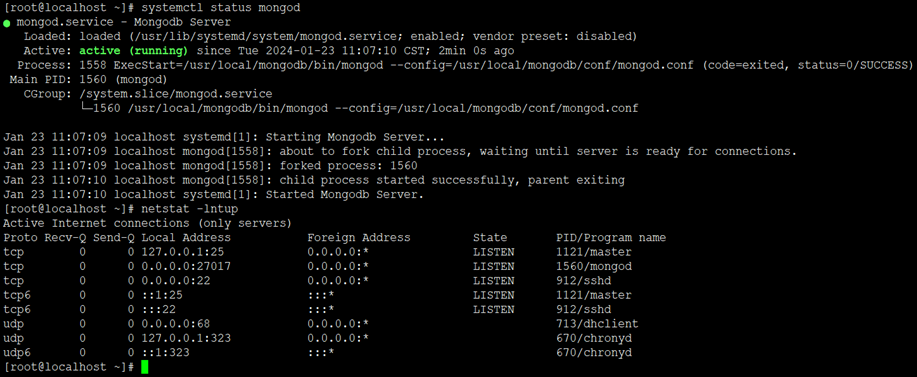Click the 127.0.0.1:25 address entry
The height and width of the screenshot is (377, 917).
pyautogui.click(x=182, y=252)
